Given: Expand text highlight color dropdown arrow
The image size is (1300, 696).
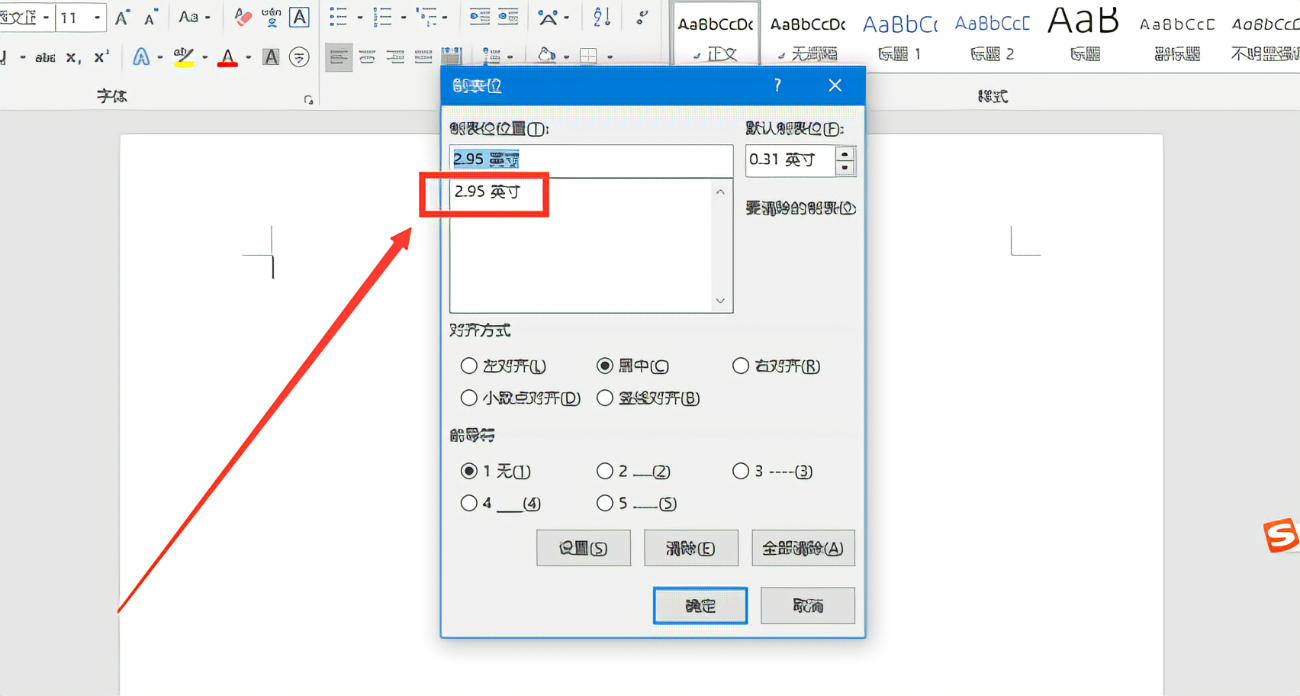Looking at the screenshot, I should click(204, 57).
